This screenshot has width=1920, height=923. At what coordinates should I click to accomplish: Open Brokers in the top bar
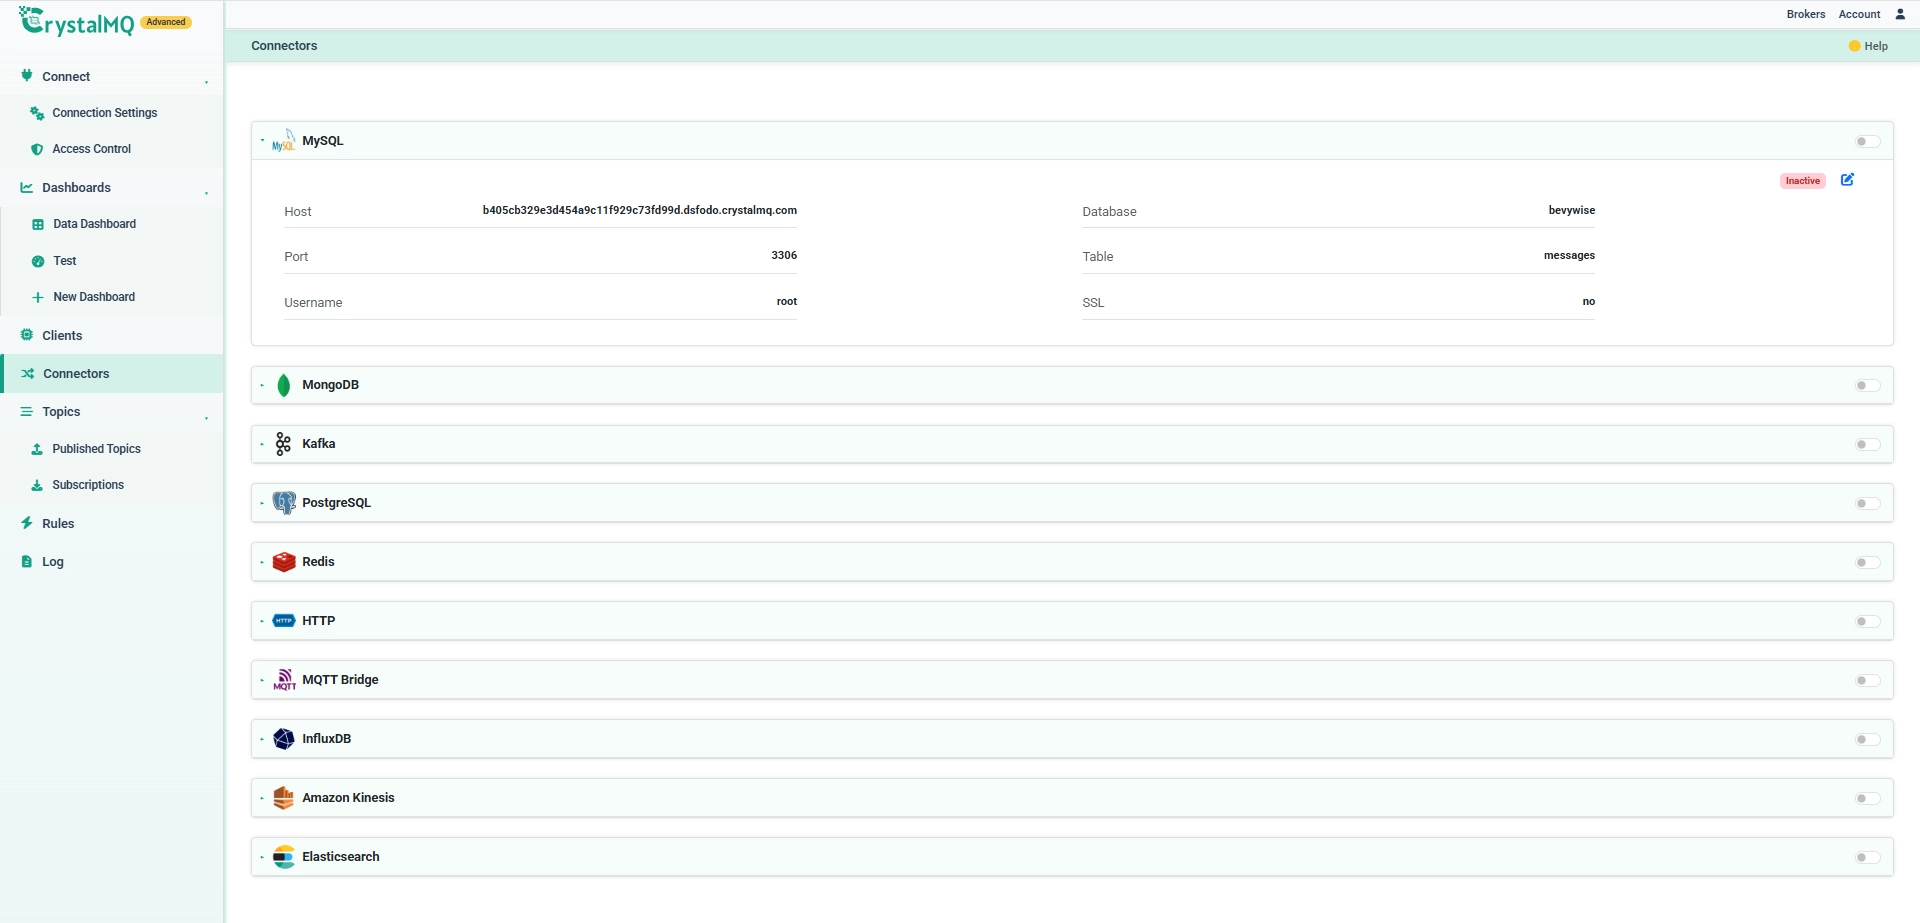coord(1805,14)
